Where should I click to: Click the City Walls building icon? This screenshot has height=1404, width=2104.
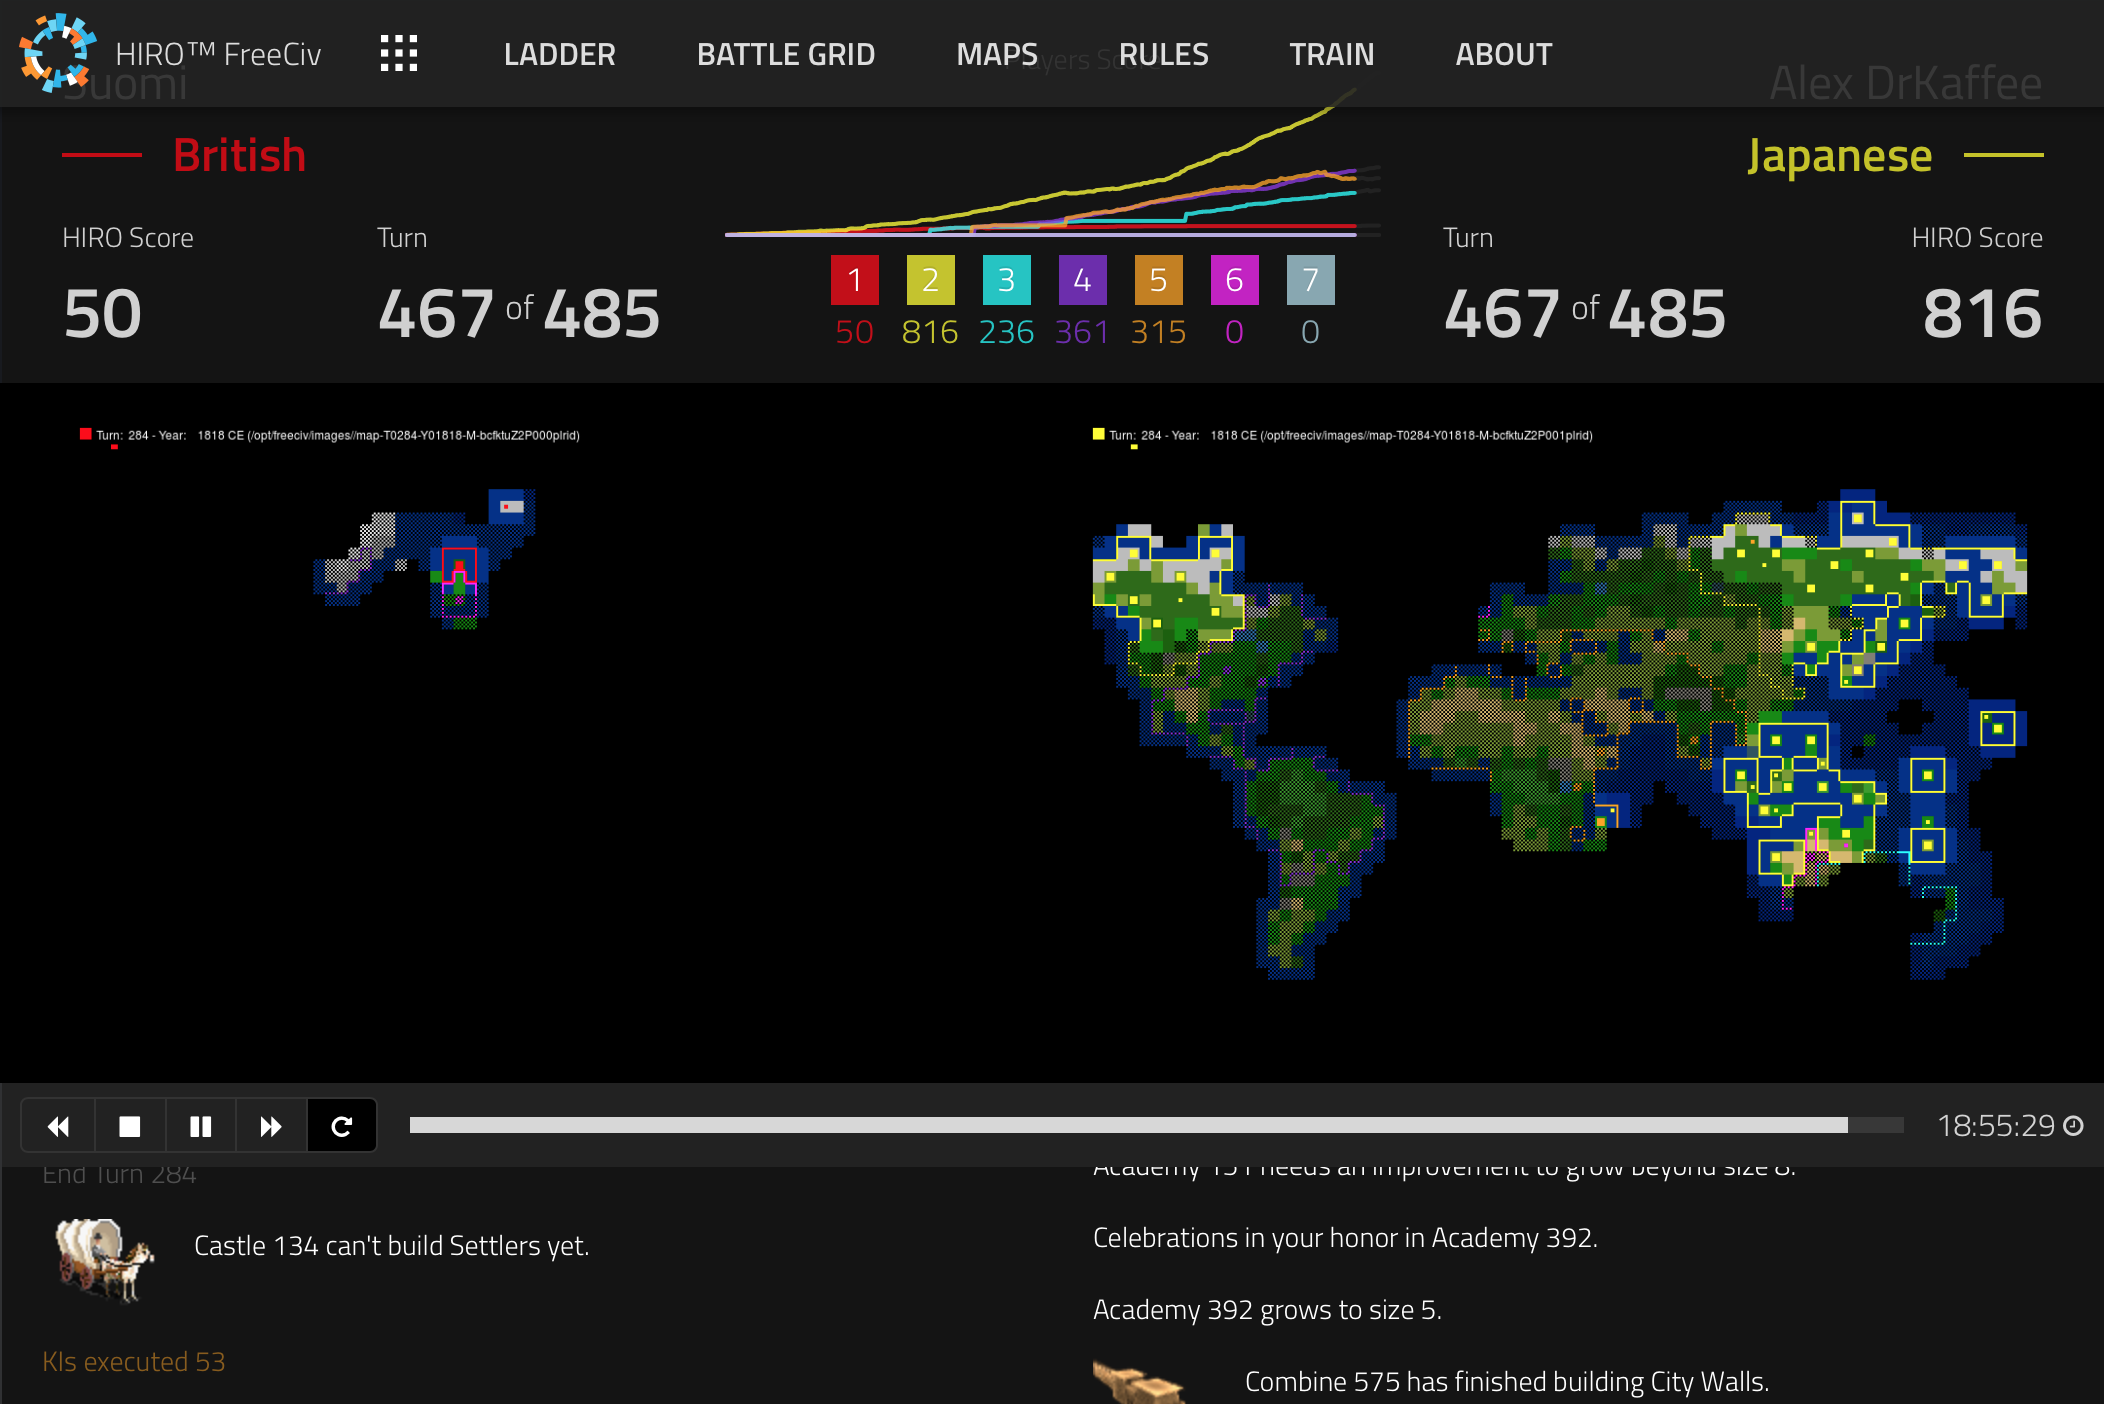(x=1138, y=1383)
